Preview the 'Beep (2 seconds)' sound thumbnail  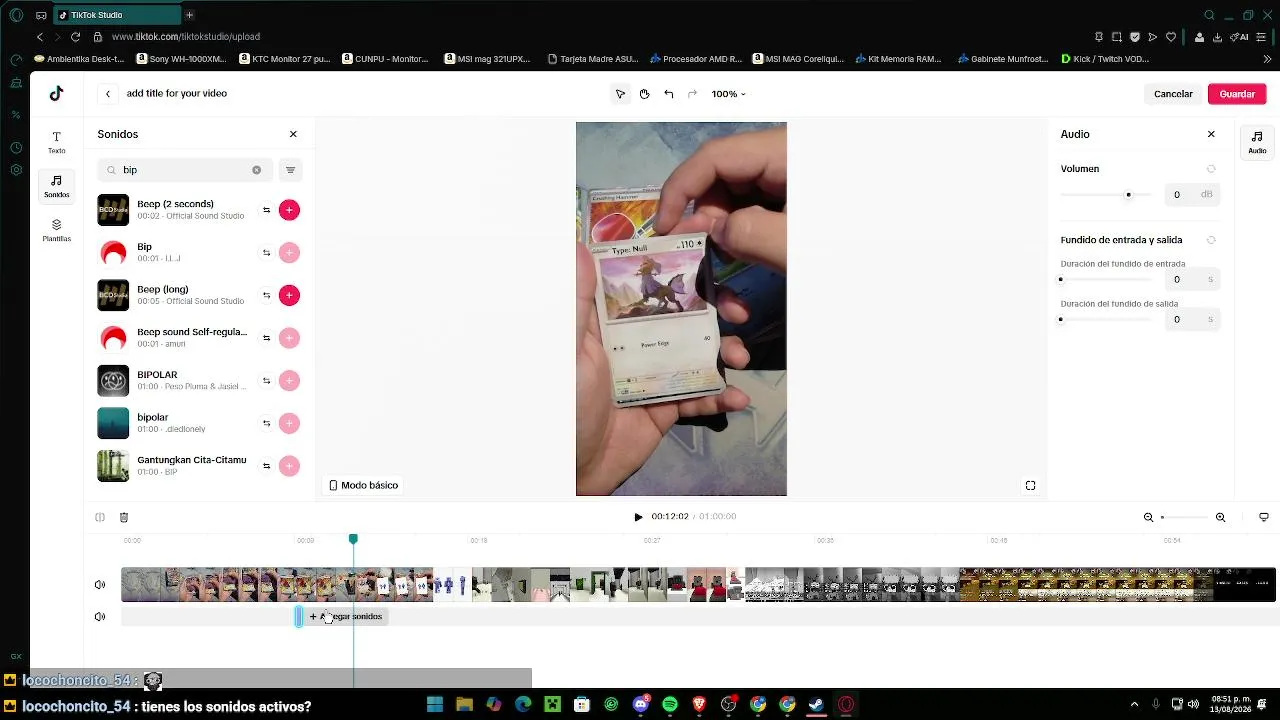click(x=113, y=210)
